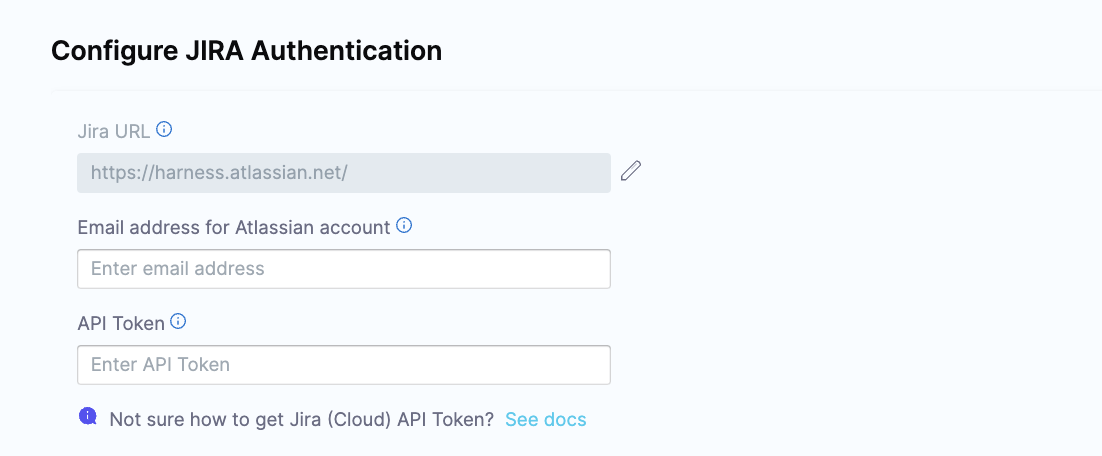Show the API Token help tooltip

(x=178, y=322)
